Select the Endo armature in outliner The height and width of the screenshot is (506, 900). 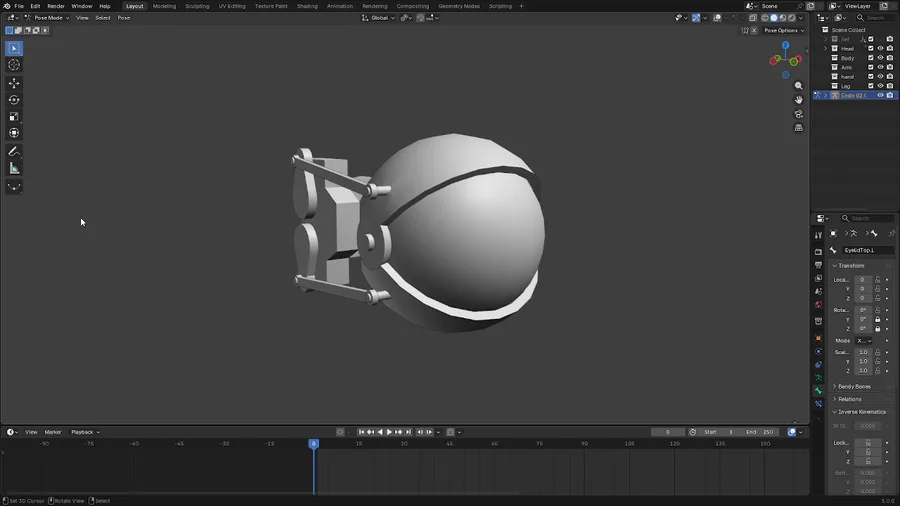click(x=853, y=95)
